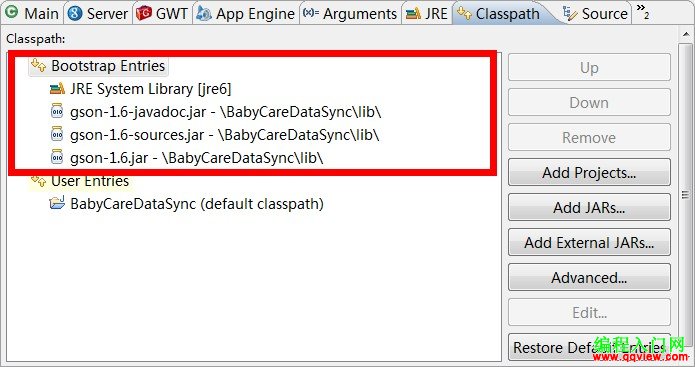Click the vertical scrollbar thumb
The height and width of the screenshot is (367, 695).
685,194
